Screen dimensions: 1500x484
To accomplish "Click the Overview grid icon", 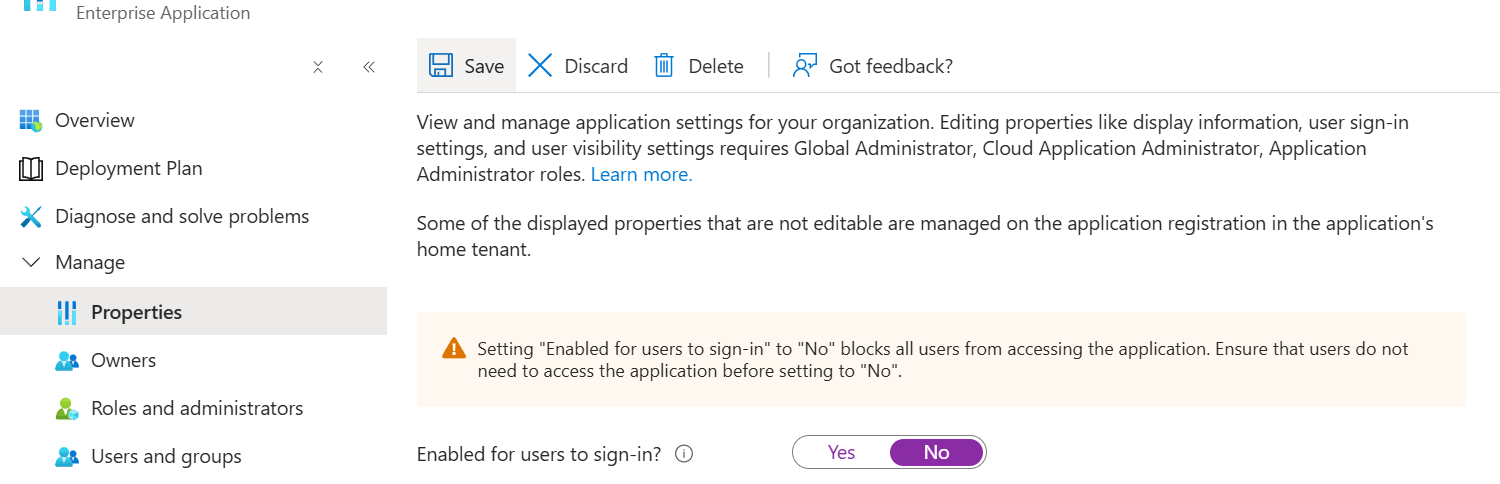I will [x=31, y=120].
